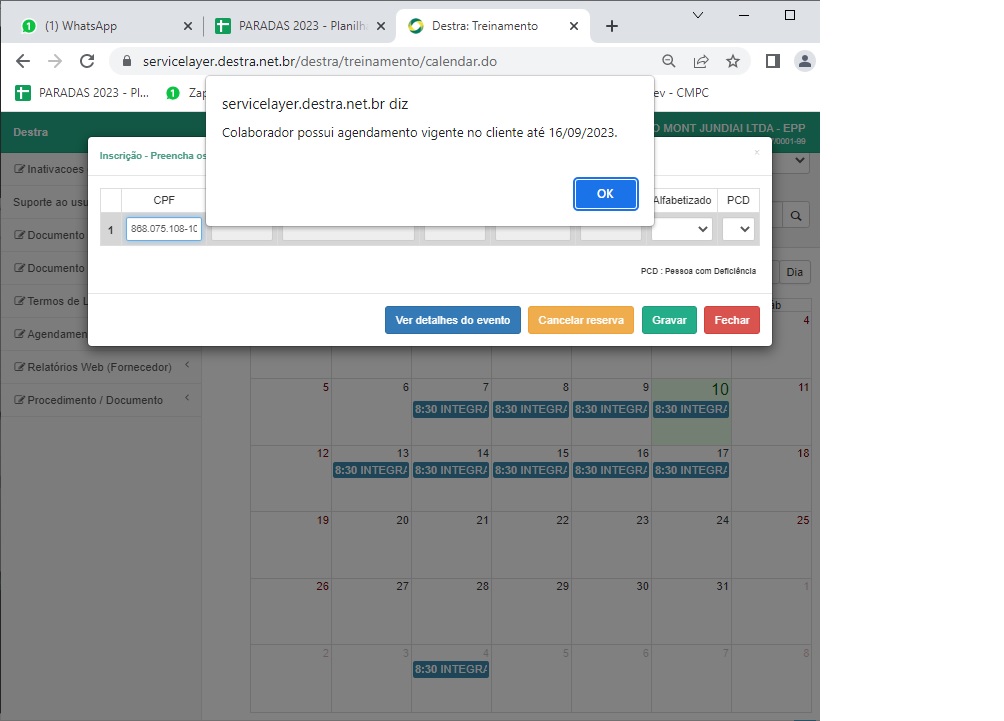Viewport: 1004px width, 721px height.
Task: Open the browser share icon
Action: point(701,61)
